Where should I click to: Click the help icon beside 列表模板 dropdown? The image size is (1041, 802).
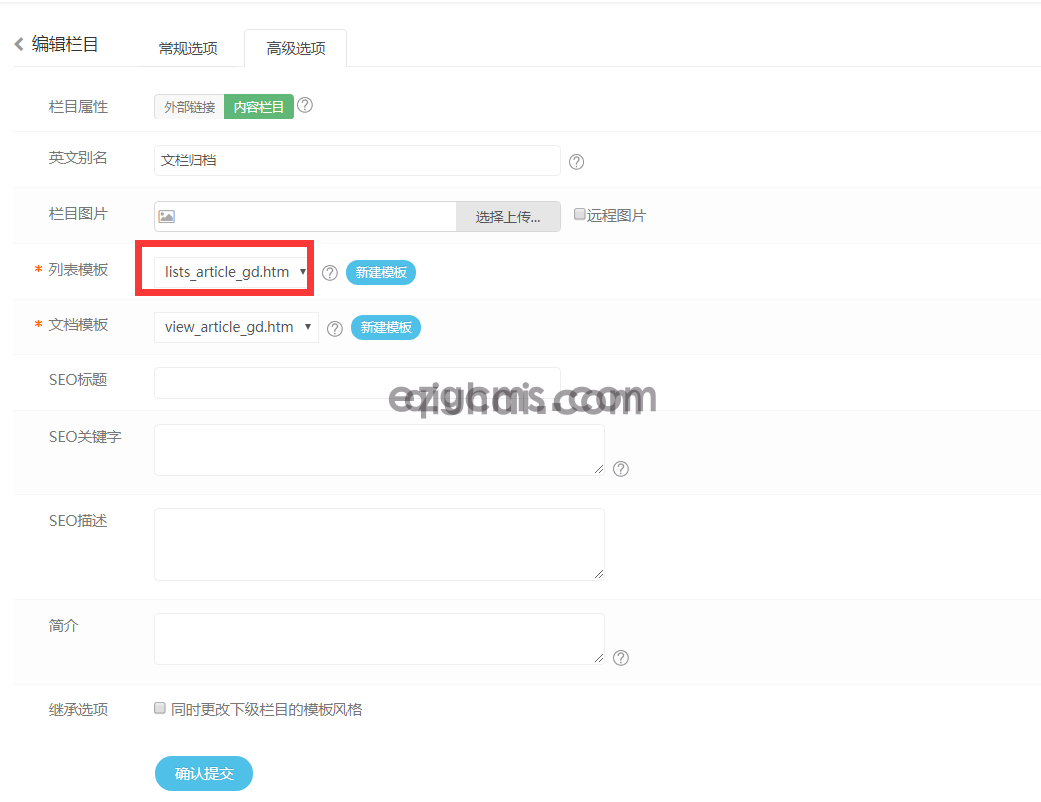[329, 272]
